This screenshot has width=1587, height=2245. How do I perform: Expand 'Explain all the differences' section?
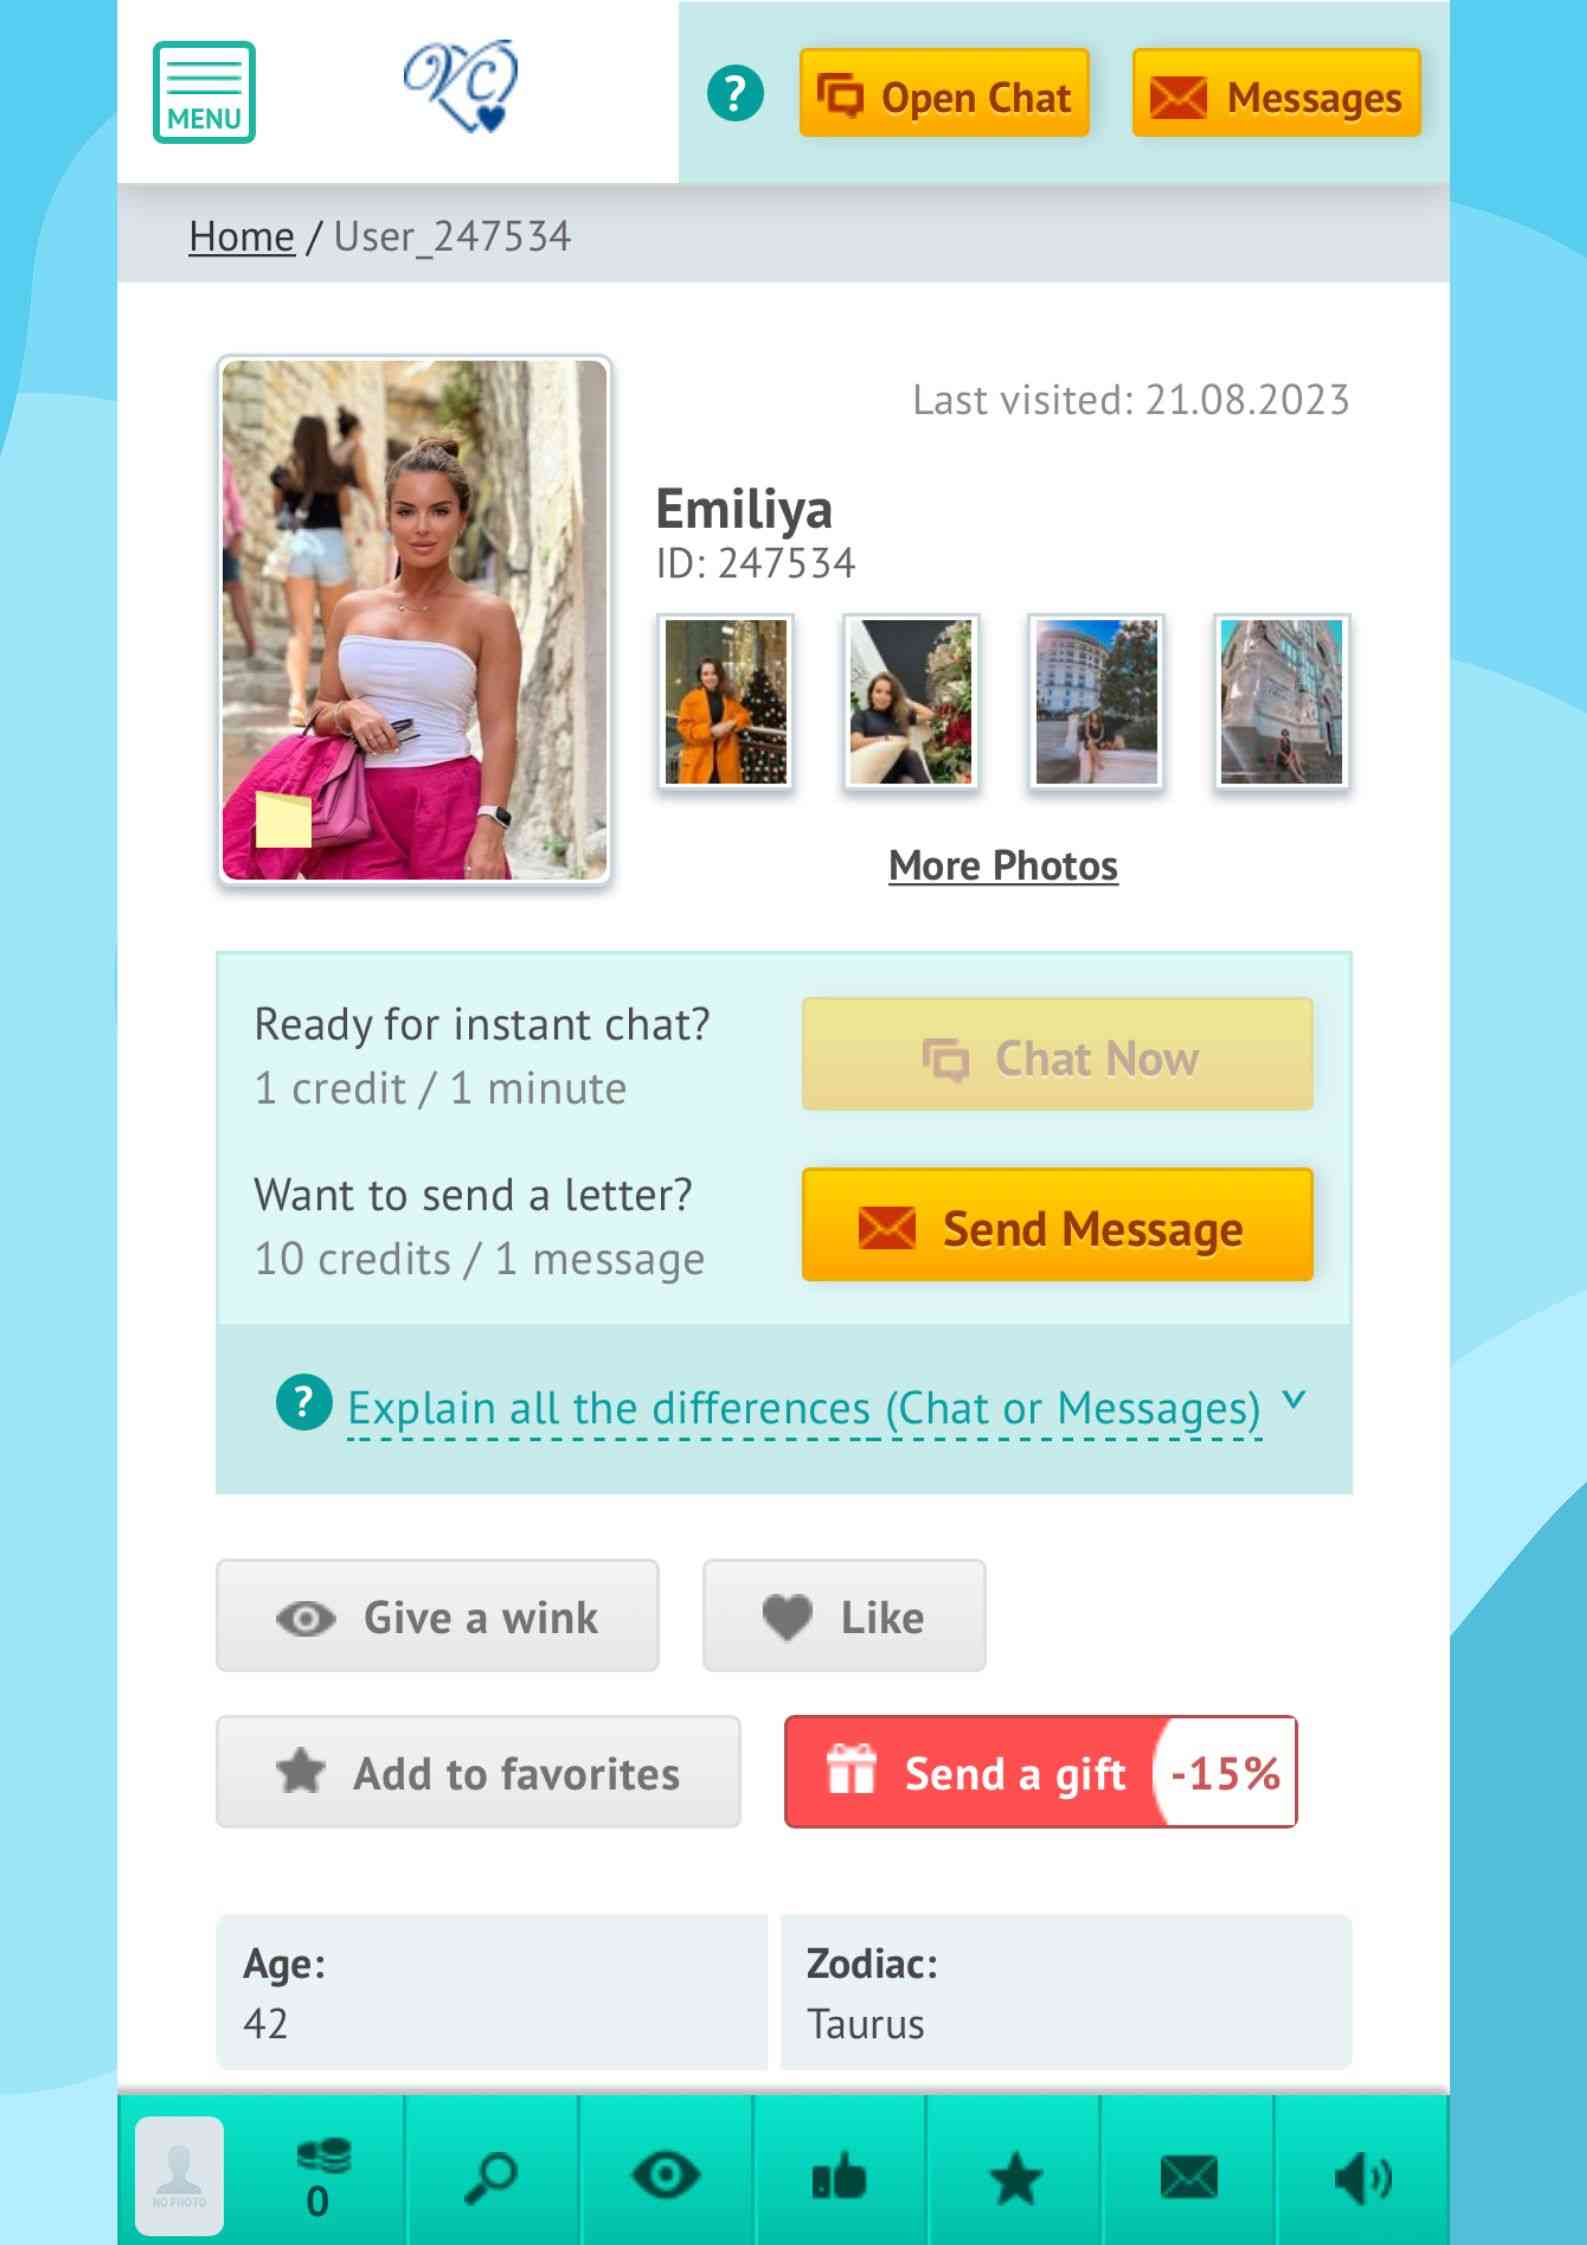pos(804,1408)
